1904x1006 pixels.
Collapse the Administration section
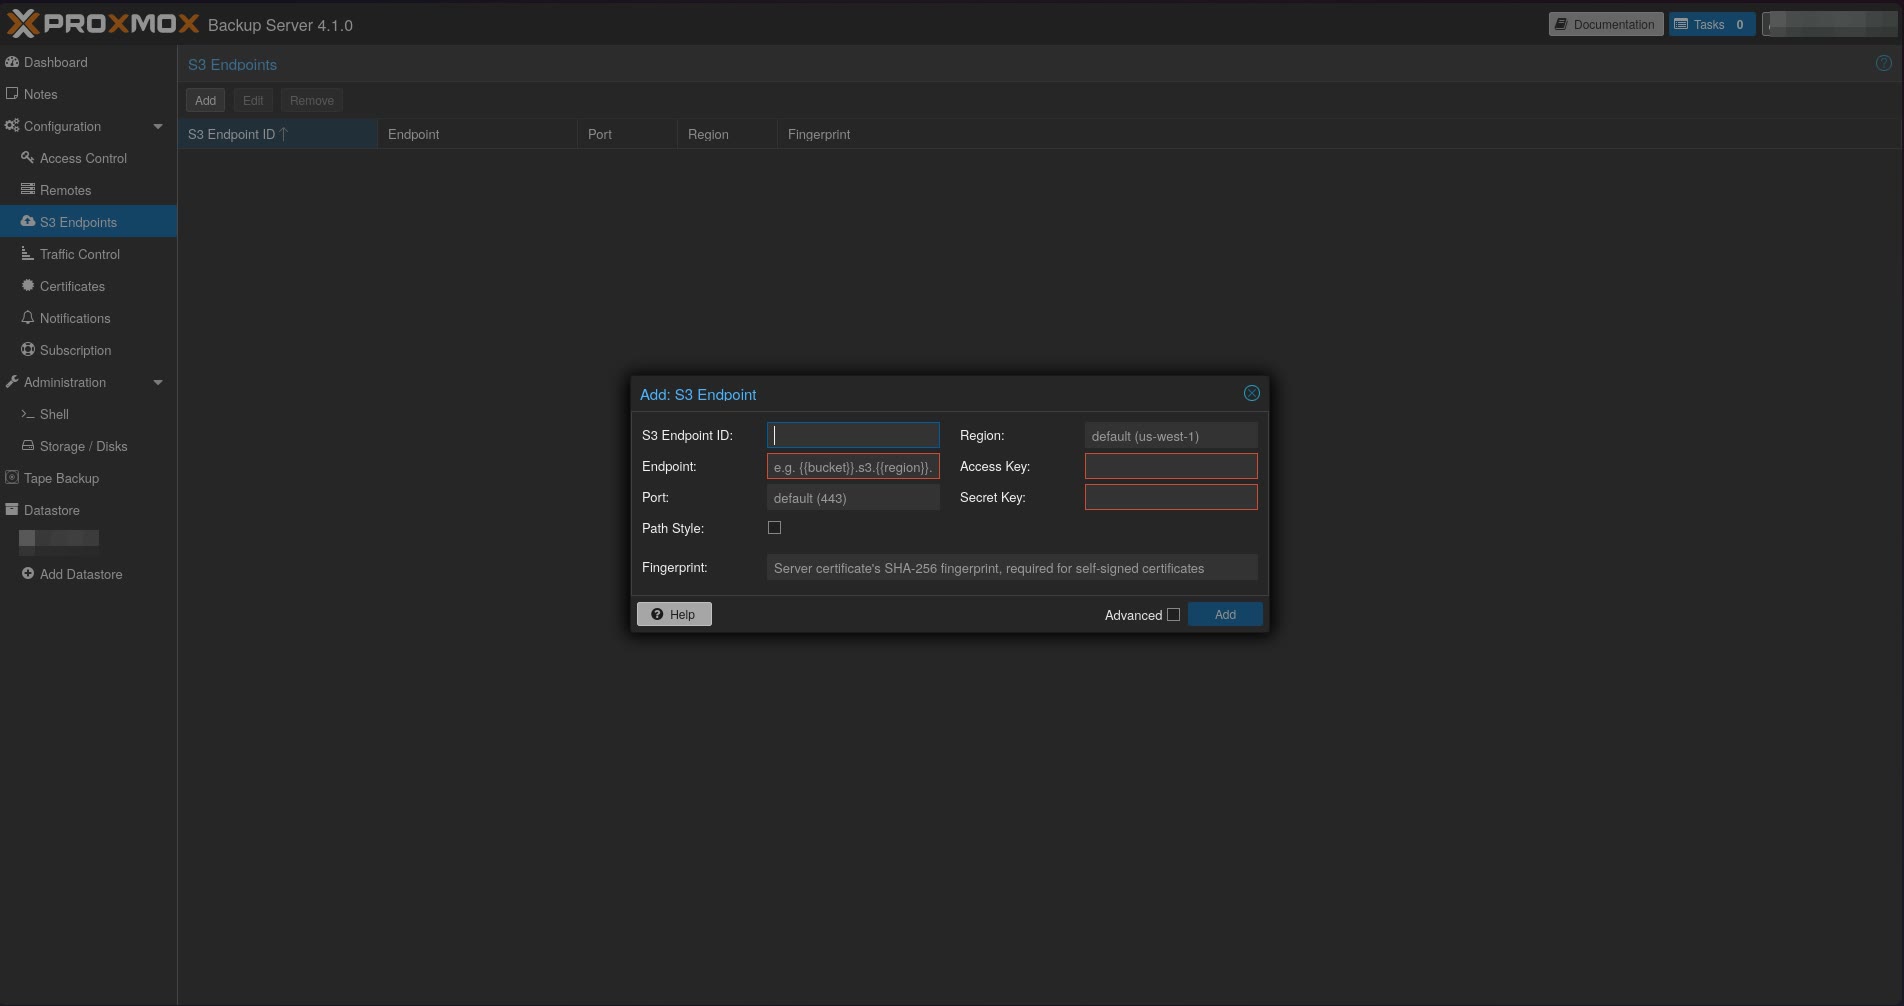tap(158, 382)
